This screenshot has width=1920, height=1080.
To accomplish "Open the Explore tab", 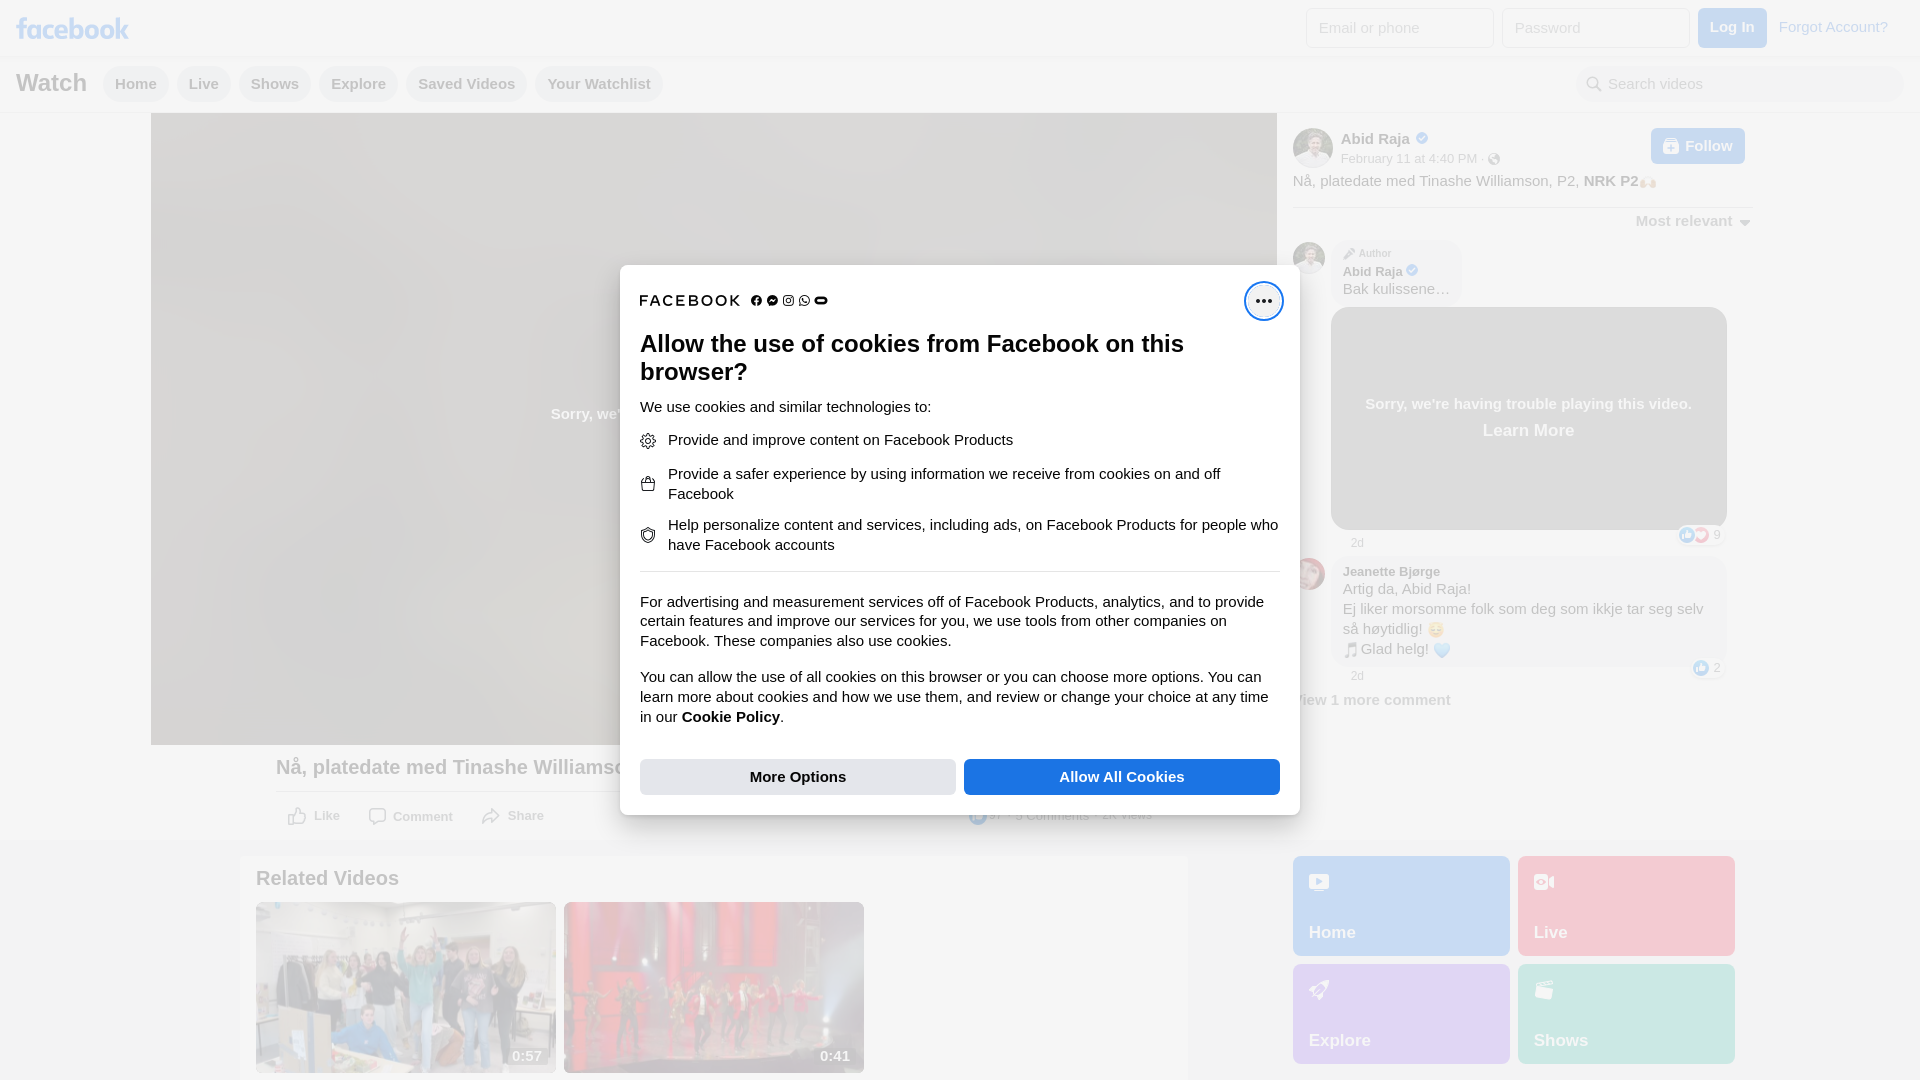I will coord(358,84).
